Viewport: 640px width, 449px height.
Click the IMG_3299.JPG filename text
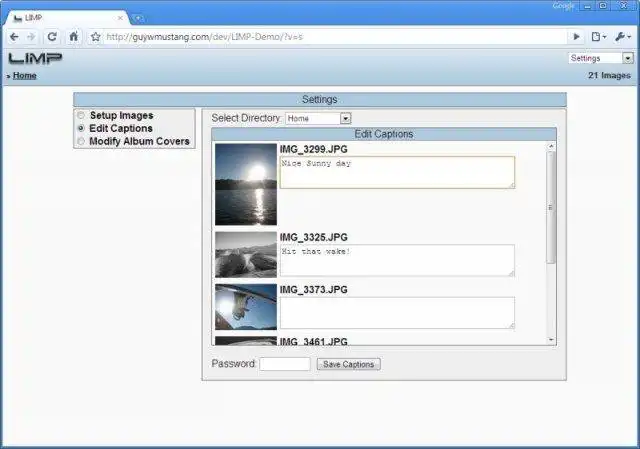313,149
